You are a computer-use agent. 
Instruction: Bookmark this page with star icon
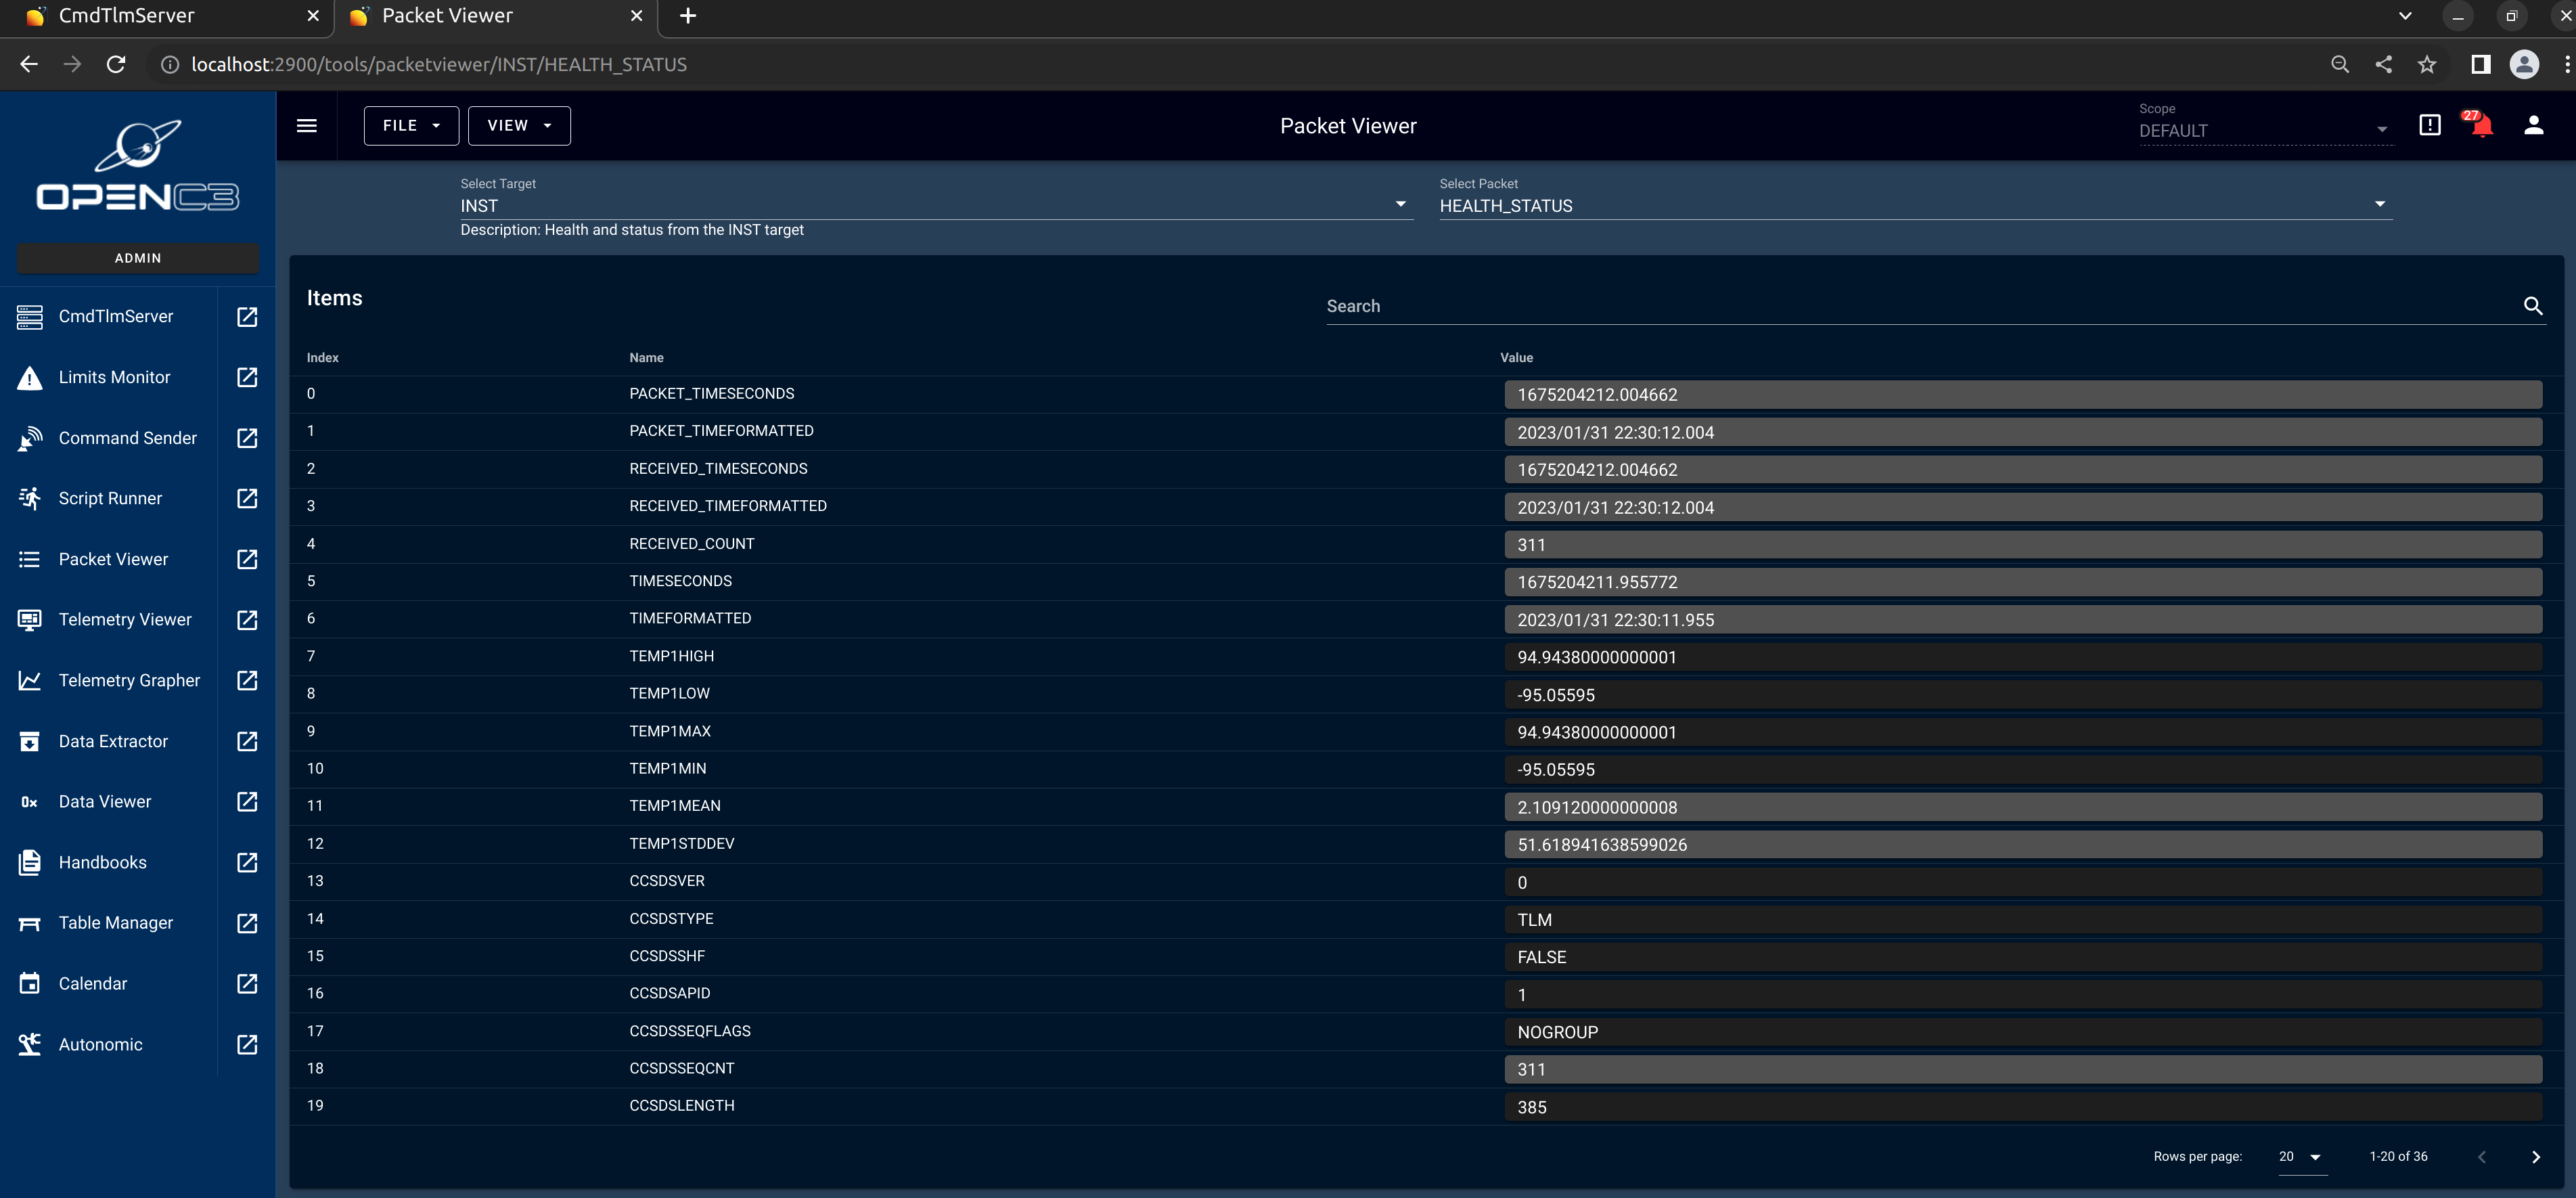[x=2427, y=65]
